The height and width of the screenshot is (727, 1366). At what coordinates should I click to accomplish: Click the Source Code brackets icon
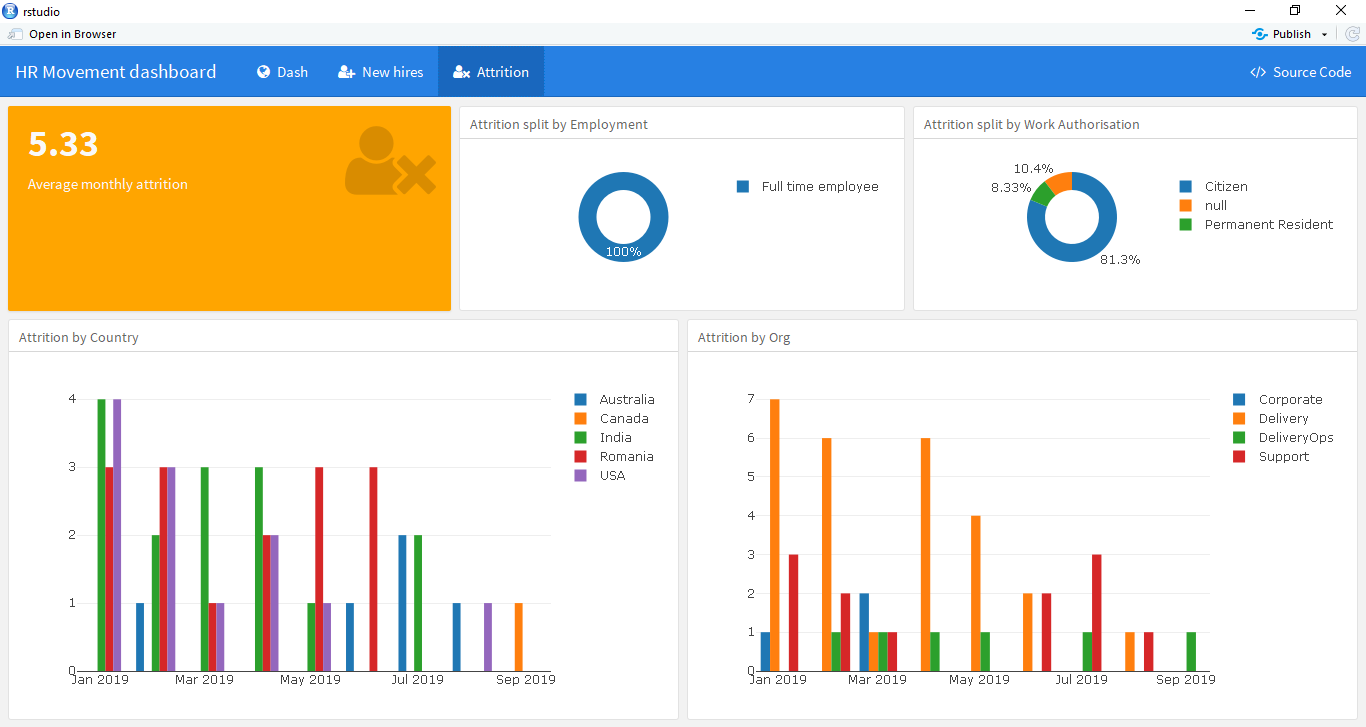[x=1258, y=72]
